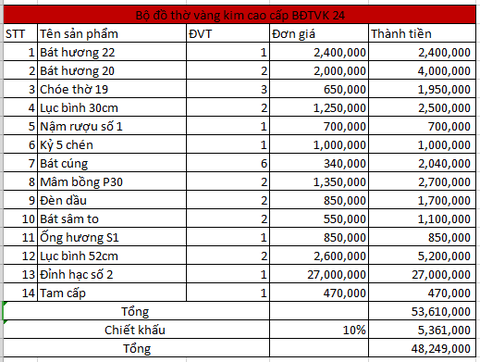Click the ĐVT column header cell

(x=228, y=34)
